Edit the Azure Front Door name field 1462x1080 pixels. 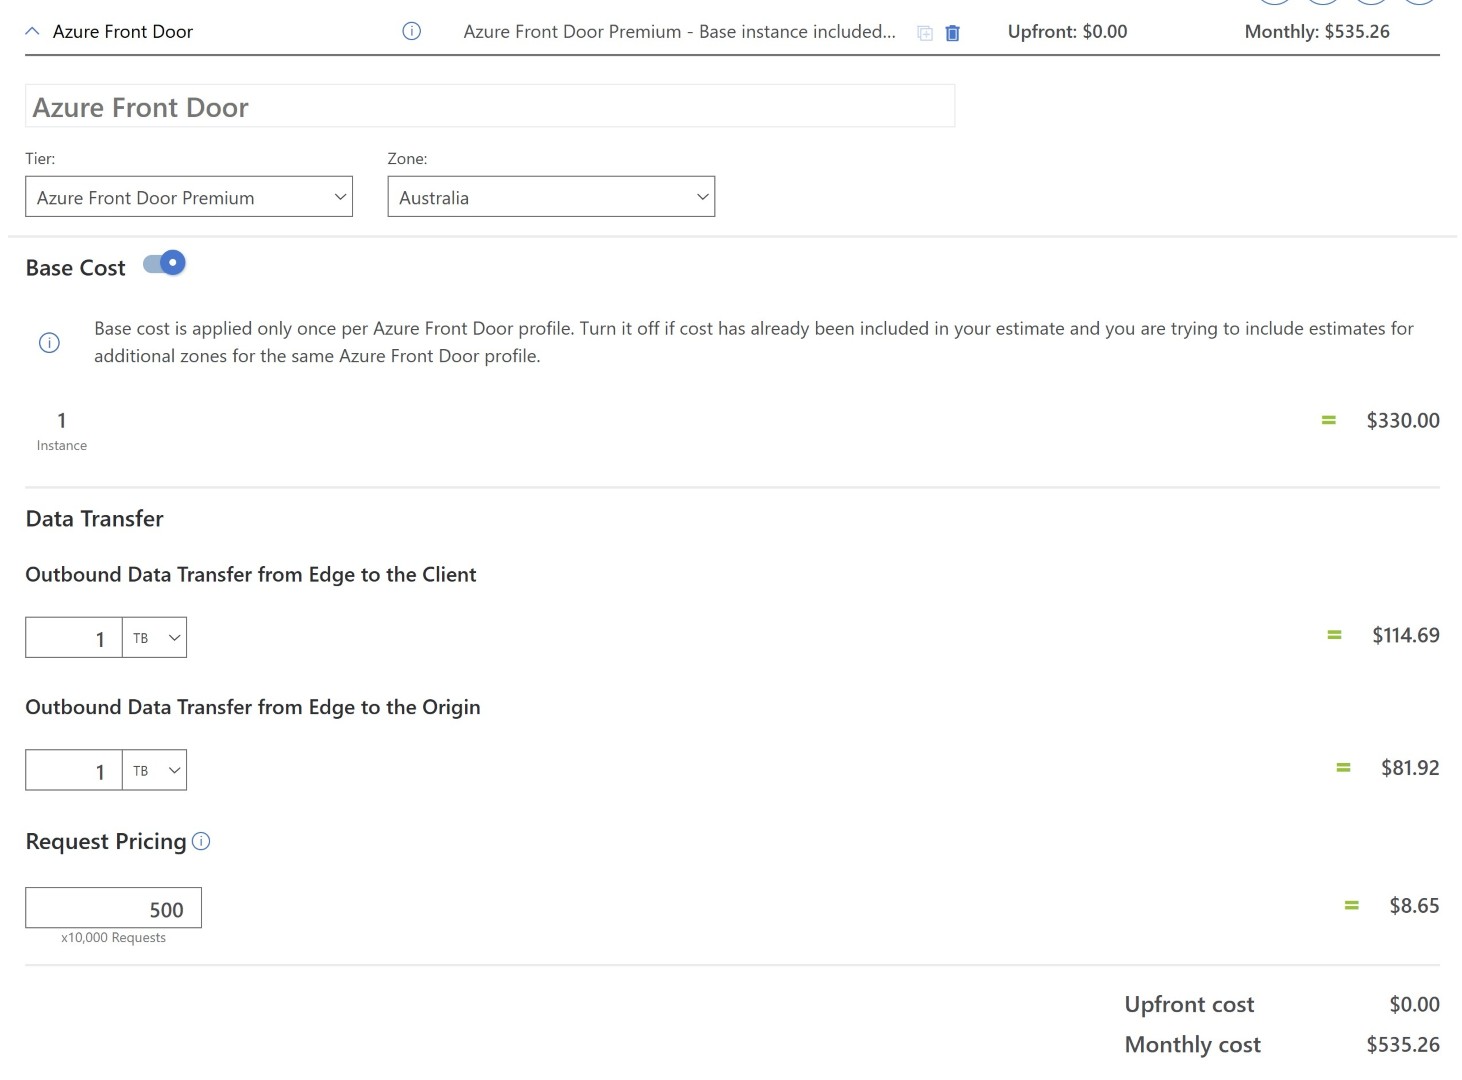[490, 106]
